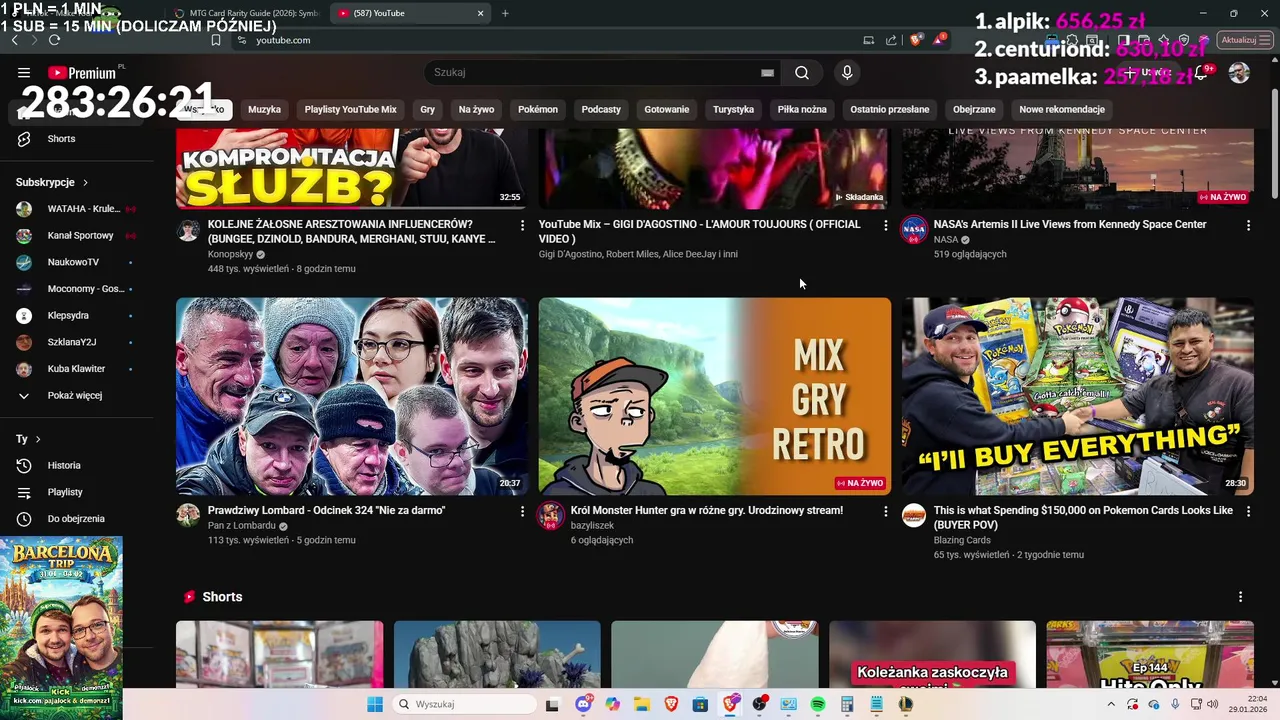Start voice search with microphone icon
Viewport: 1280px width, 720px height.
[847, 72]
